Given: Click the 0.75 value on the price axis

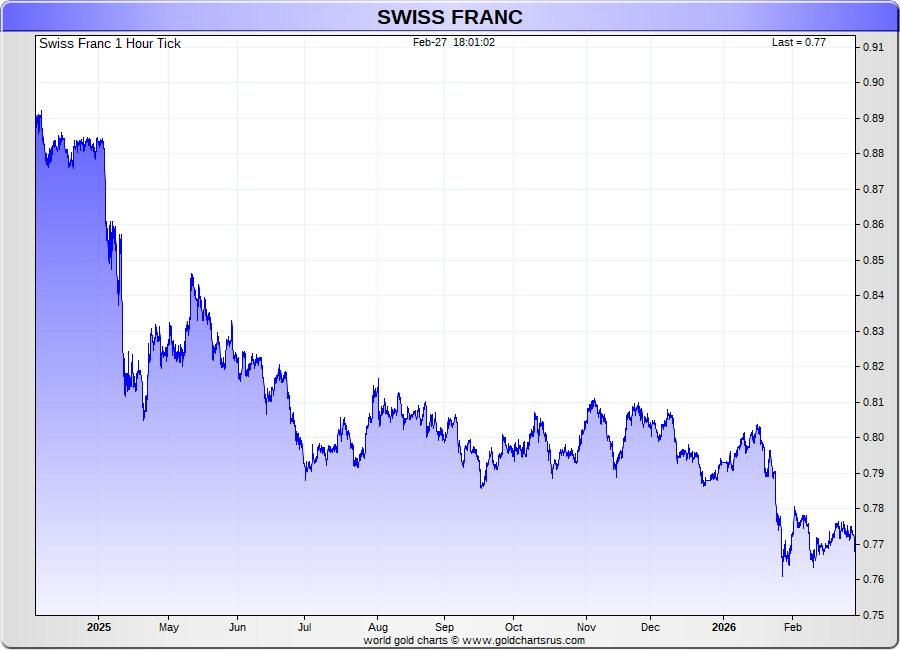Looking at the screenshot, I should coord(873,615).
